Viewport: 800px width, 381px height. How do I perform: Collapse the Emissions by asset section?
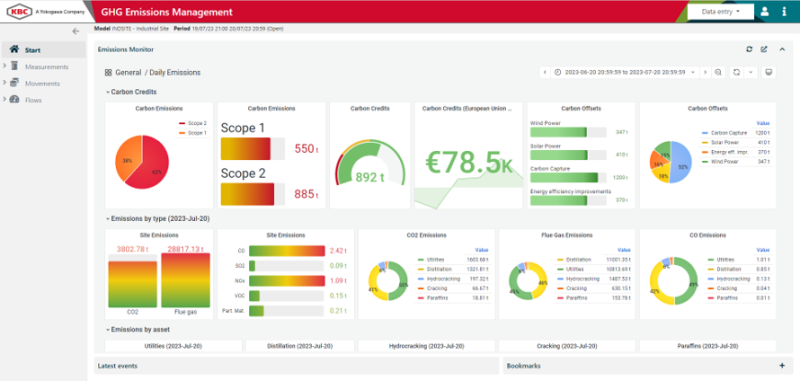coord(137,329)
